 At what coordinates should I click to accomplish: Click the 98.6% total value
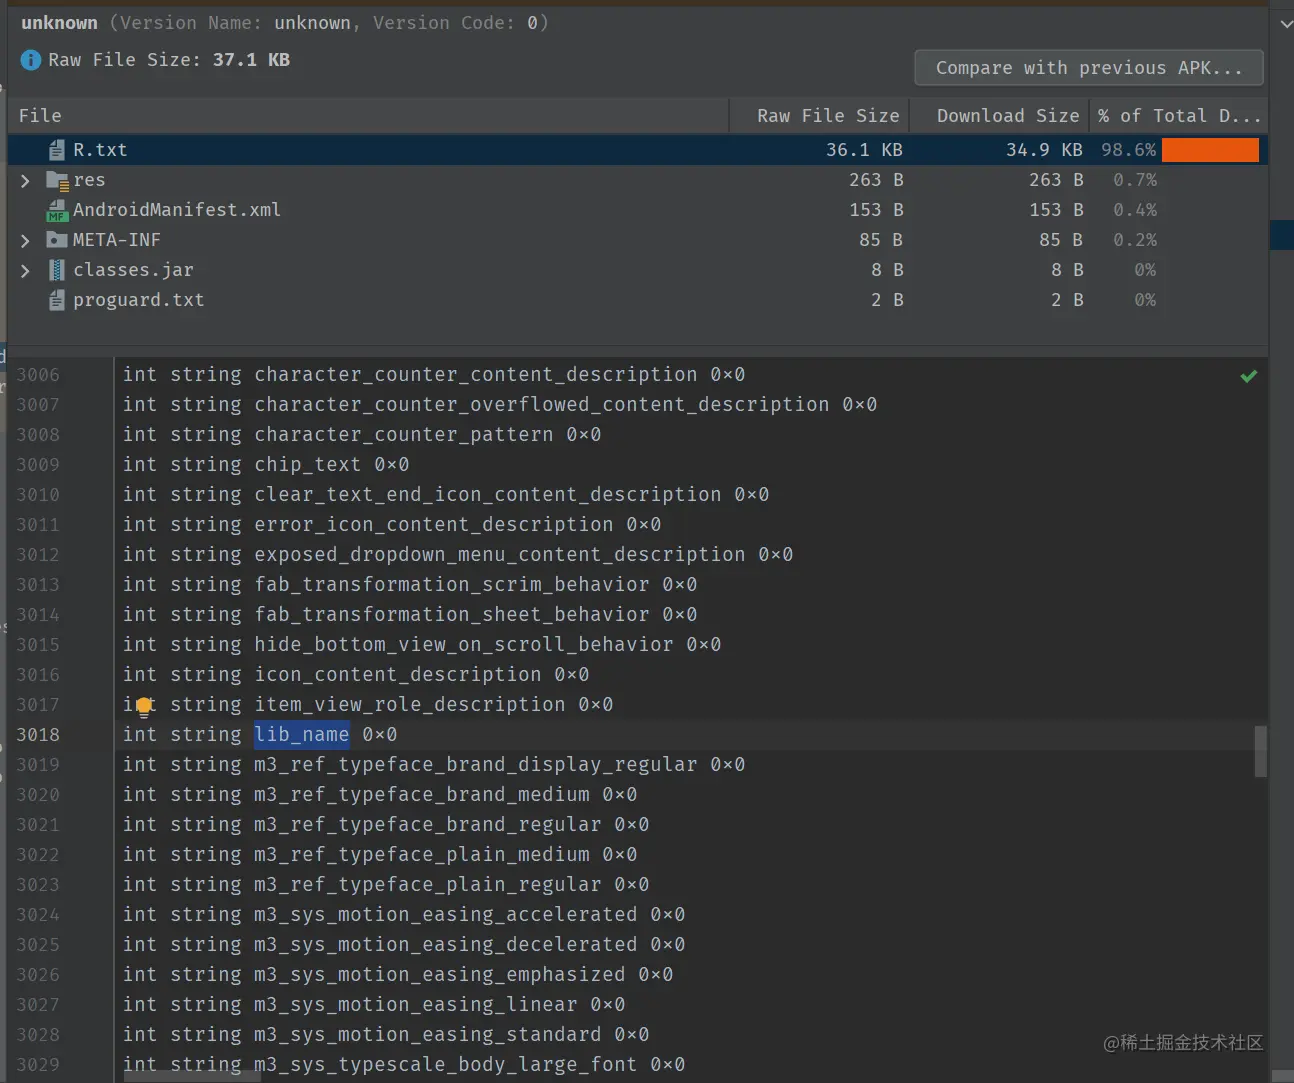[x=1129, y=150]
